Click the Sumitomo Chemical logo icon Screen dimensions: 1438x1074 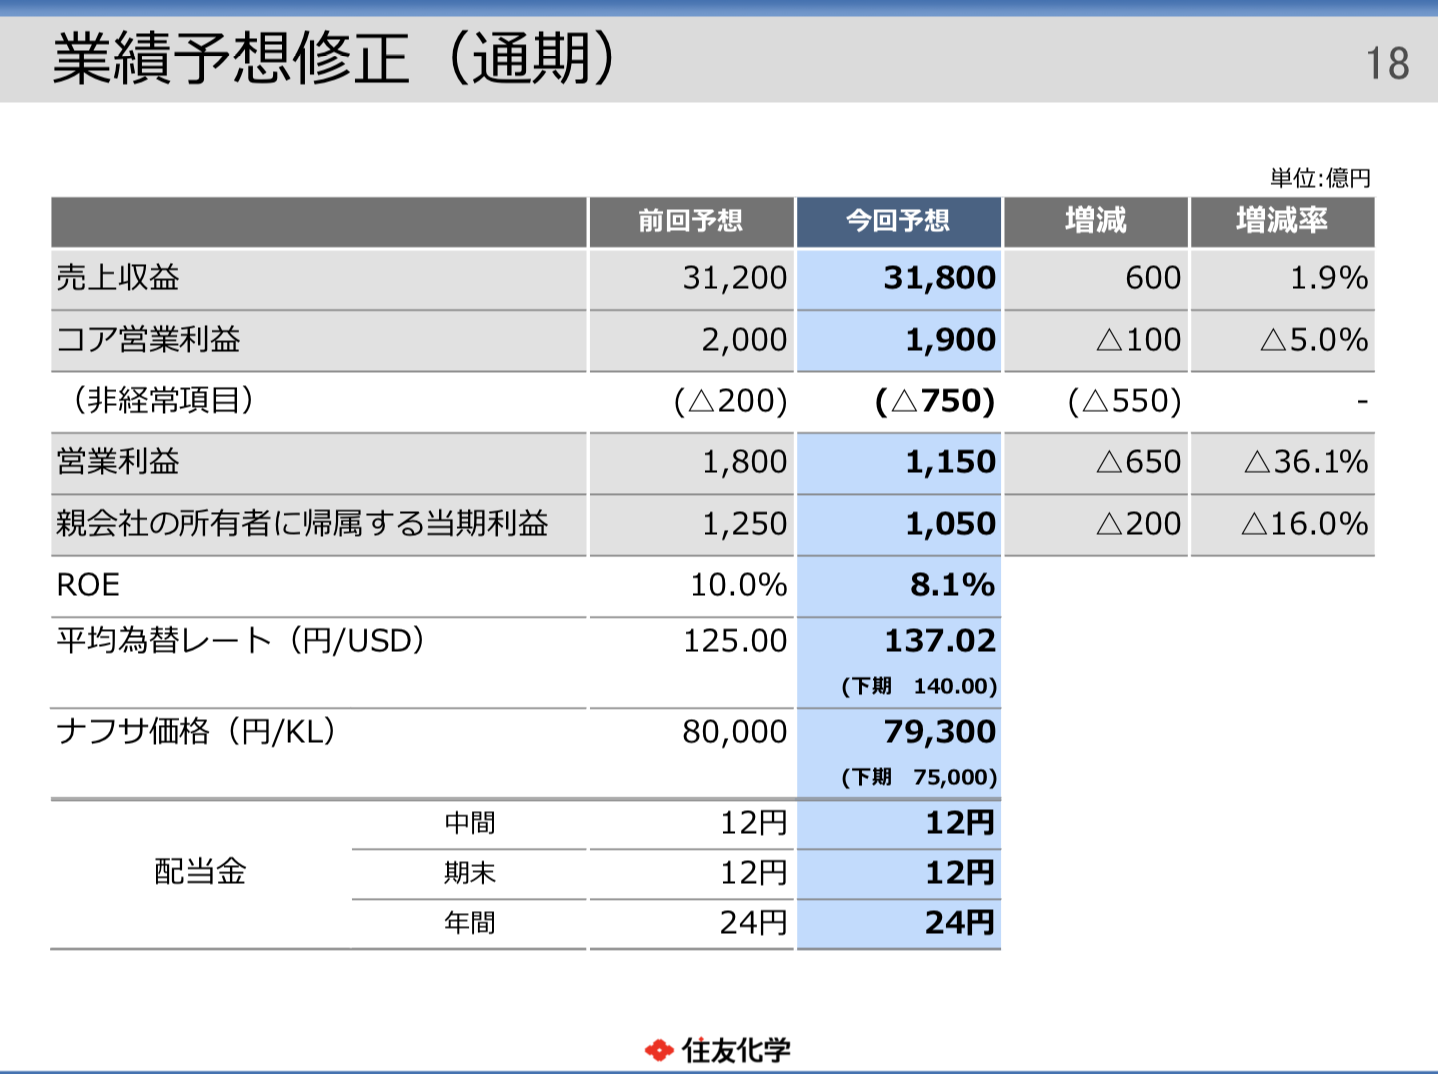pos(659,1050)
